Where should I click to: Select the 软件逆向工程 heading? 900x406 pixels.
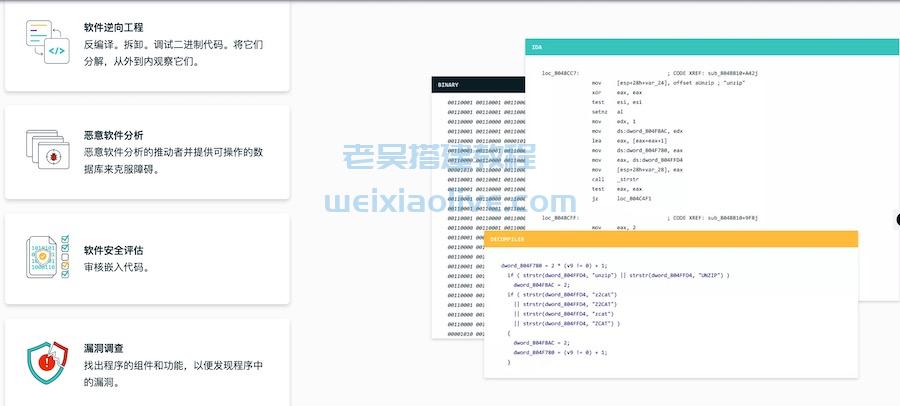click(114, 27)
